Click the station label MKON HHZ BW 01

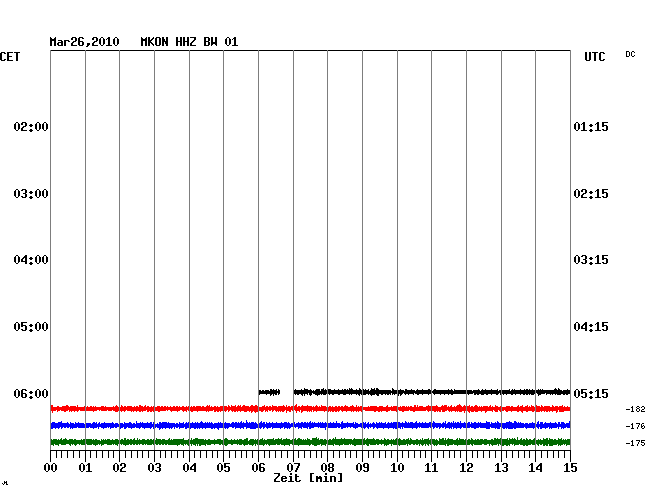189,42
